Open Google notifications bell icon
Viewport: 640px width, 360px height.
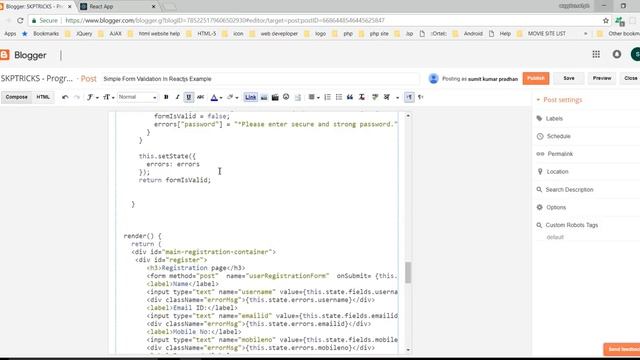[x=617, y=54]
